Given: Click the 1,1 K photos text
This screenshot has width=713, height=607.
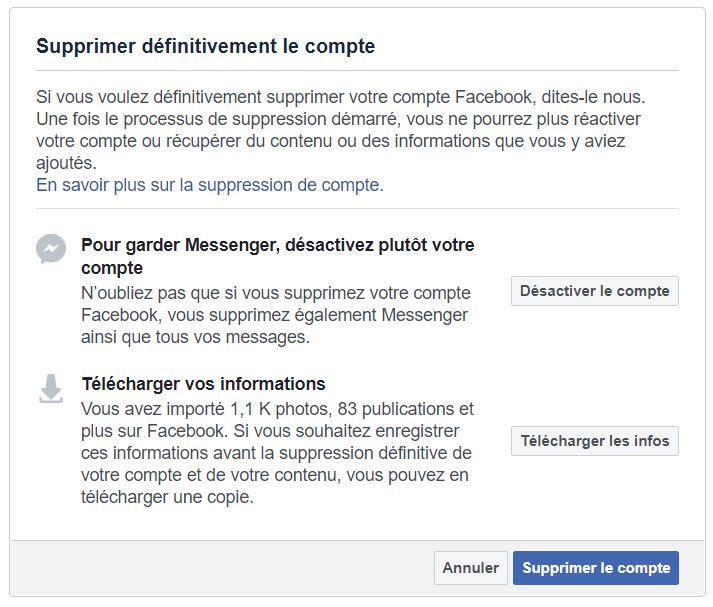Looking at the screenshot, I should [x=280, y=409].
